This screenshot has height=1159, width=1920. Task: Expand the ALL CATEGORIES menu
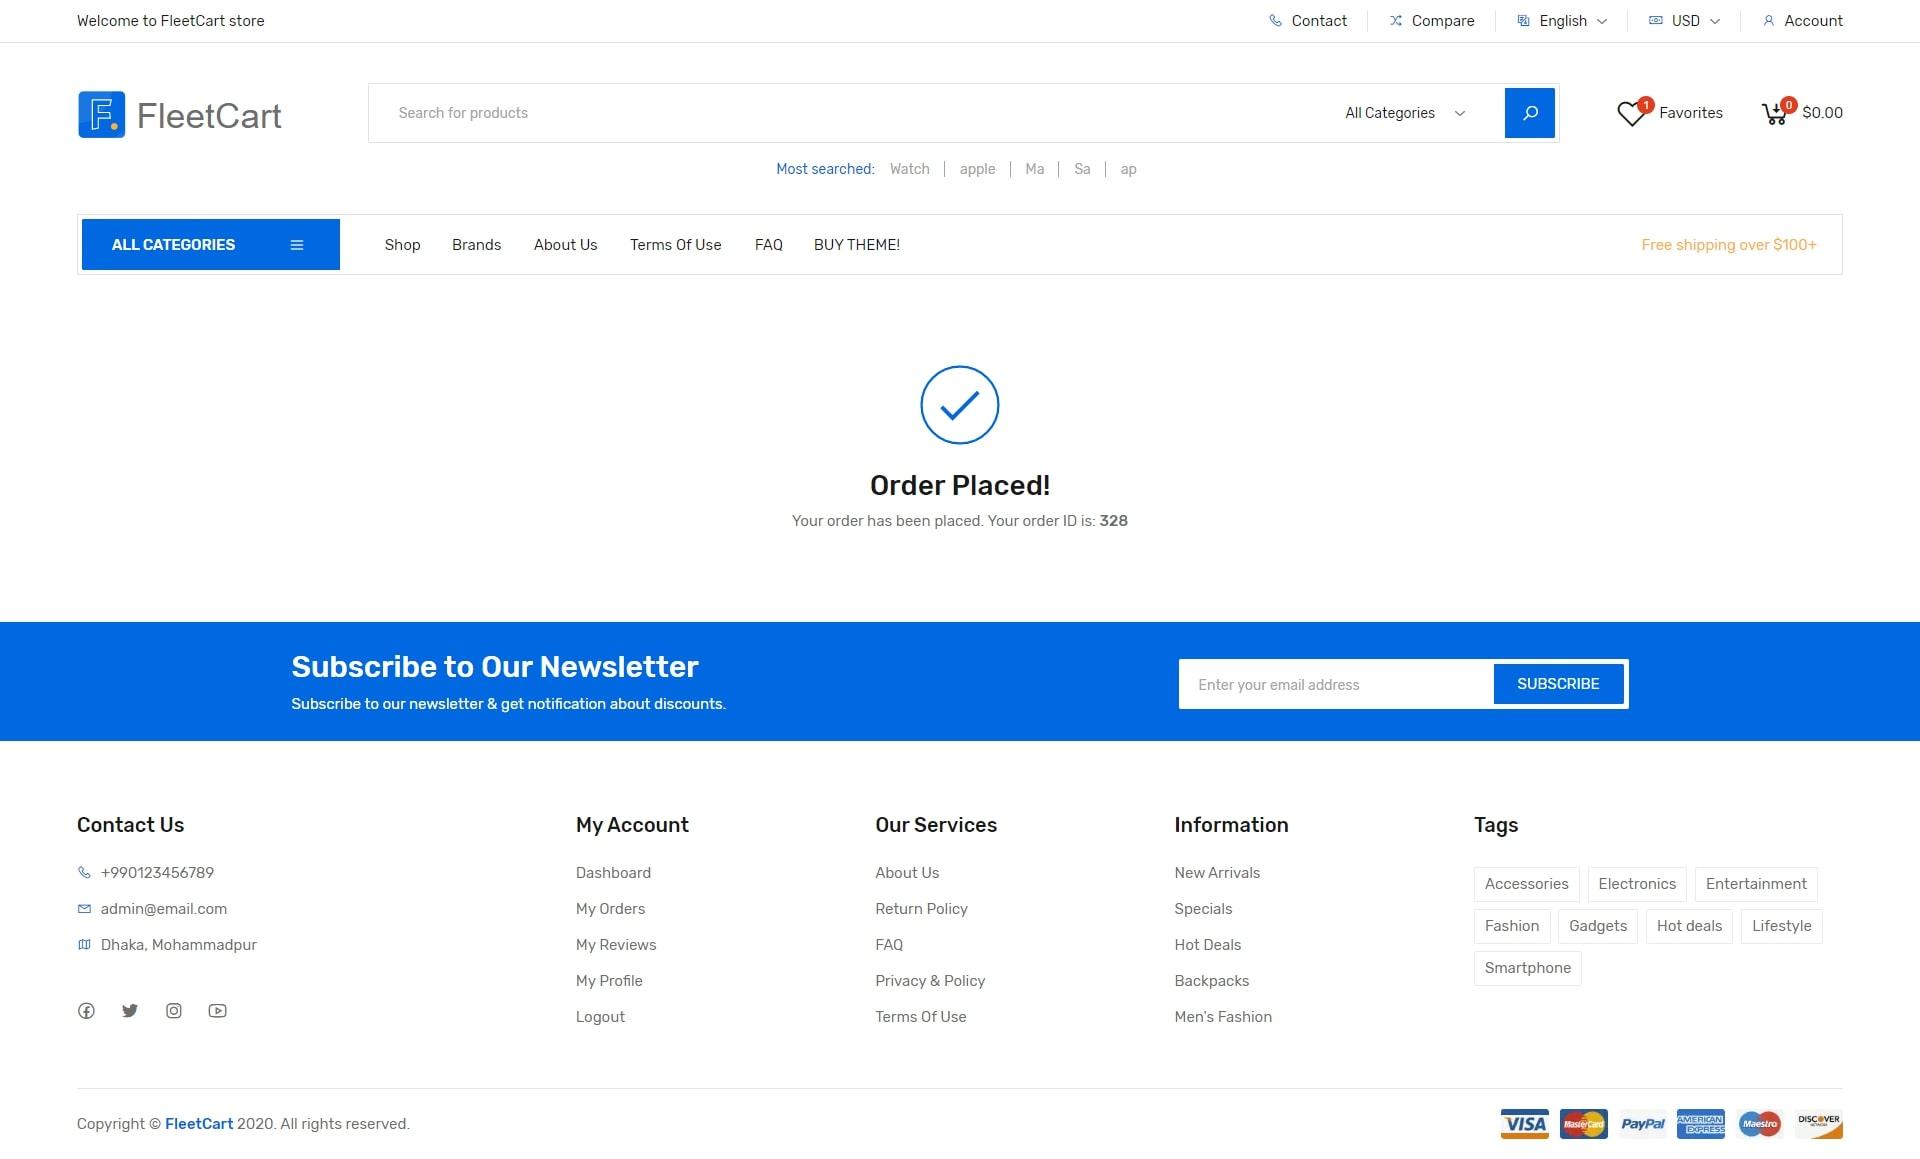coord(210,244)
